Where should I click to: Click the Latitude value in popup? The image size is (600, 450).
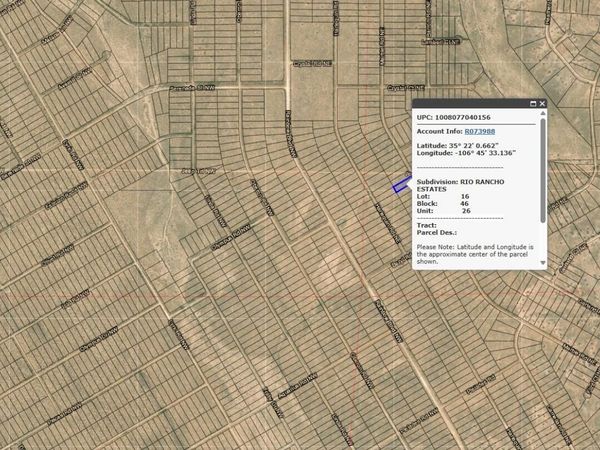coord(476,146)
